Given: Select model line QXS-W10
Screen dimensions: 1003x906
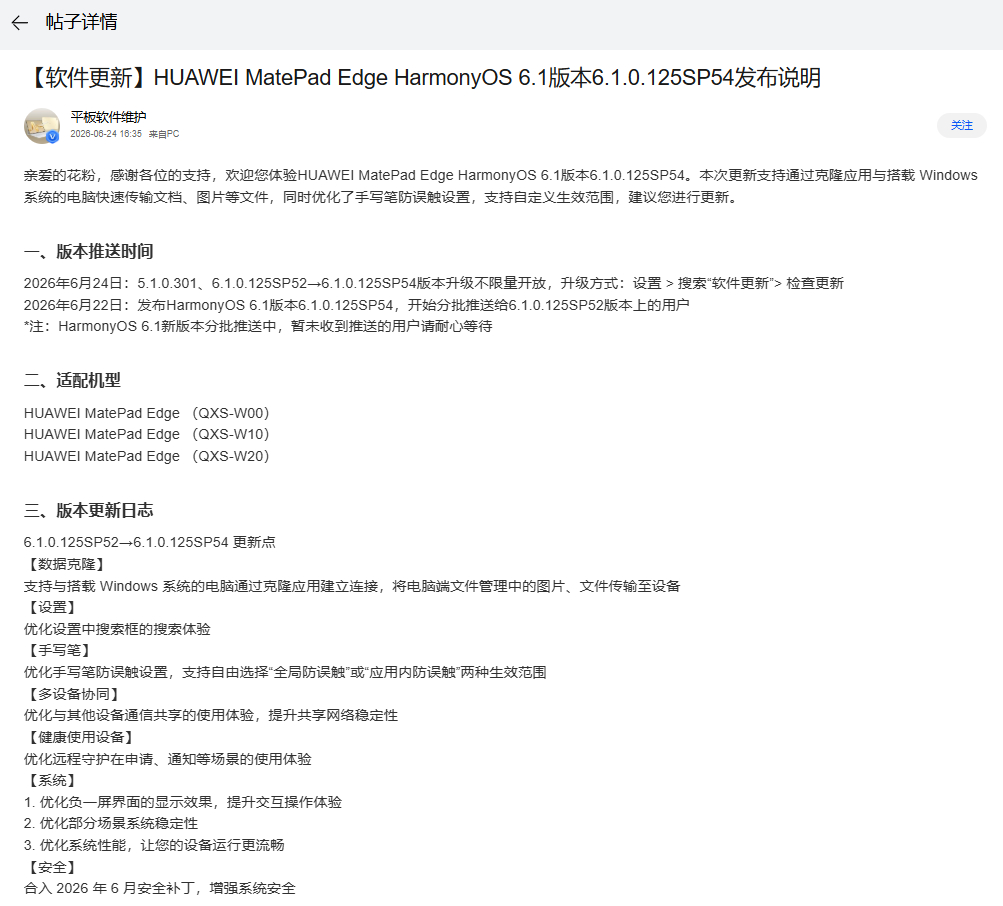Looking at the screenshot, I should tap(146, 434).
